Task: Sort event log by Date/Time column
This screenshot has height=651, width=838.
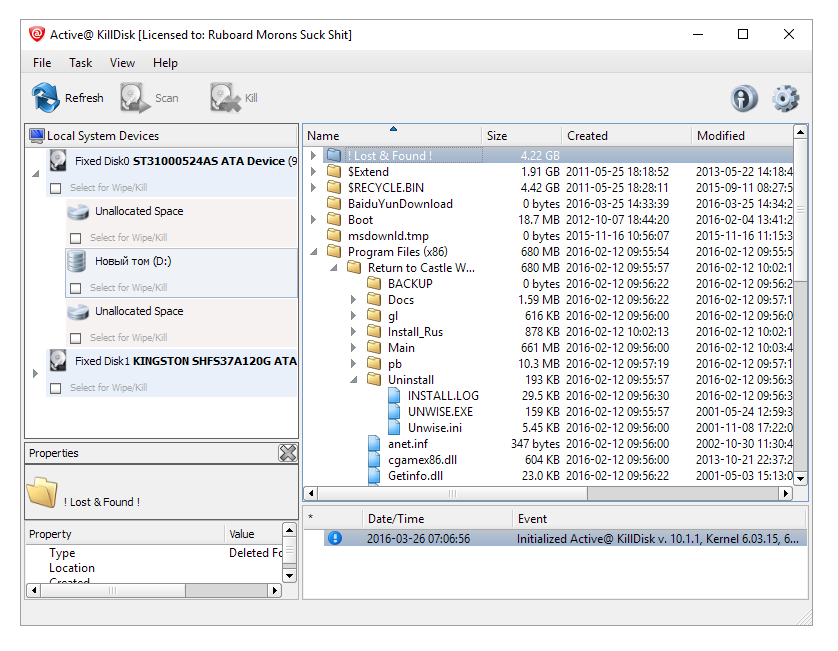Action: coord(437,518)
